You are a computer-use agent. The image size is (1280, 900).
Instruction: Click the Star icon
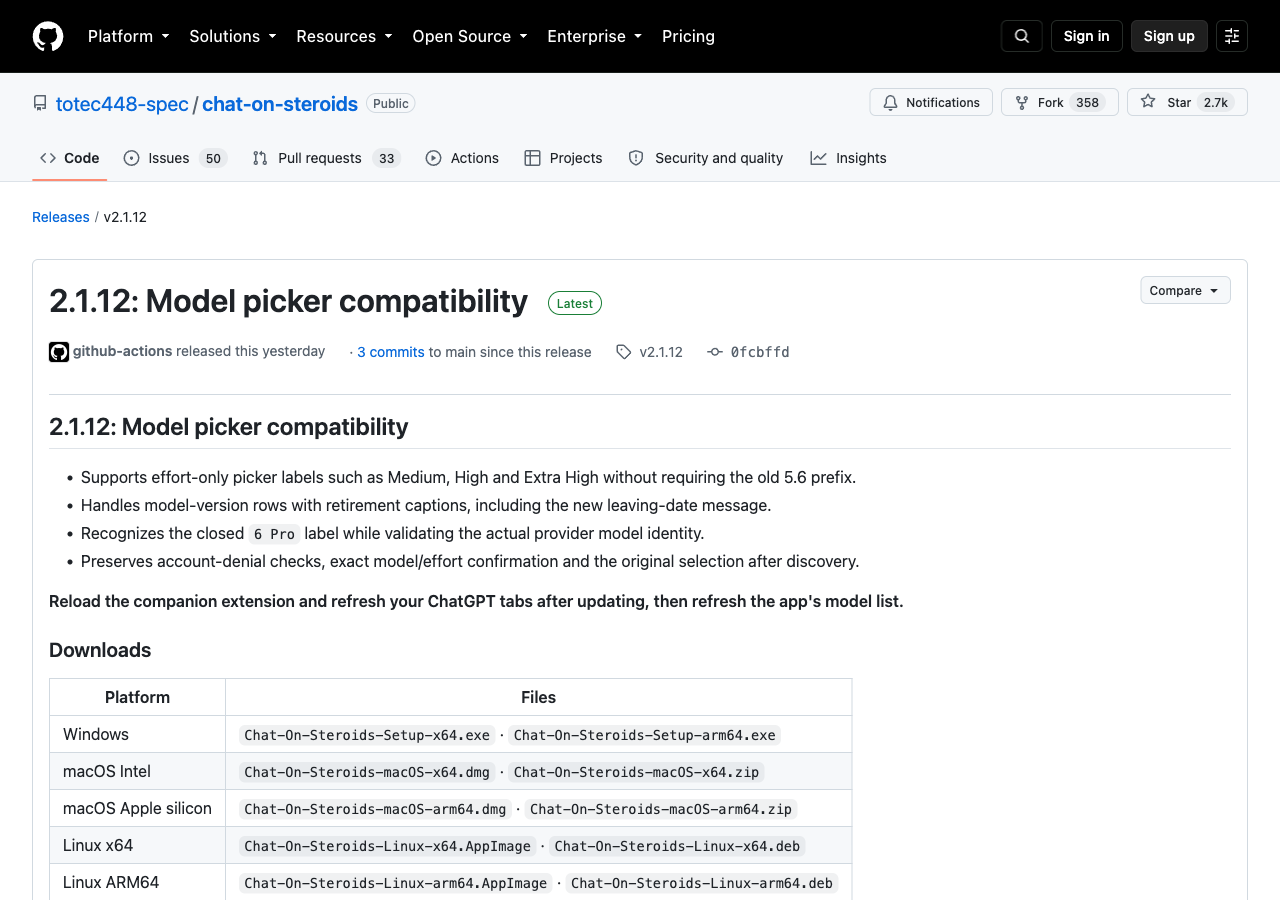(x=1148, y=102)
